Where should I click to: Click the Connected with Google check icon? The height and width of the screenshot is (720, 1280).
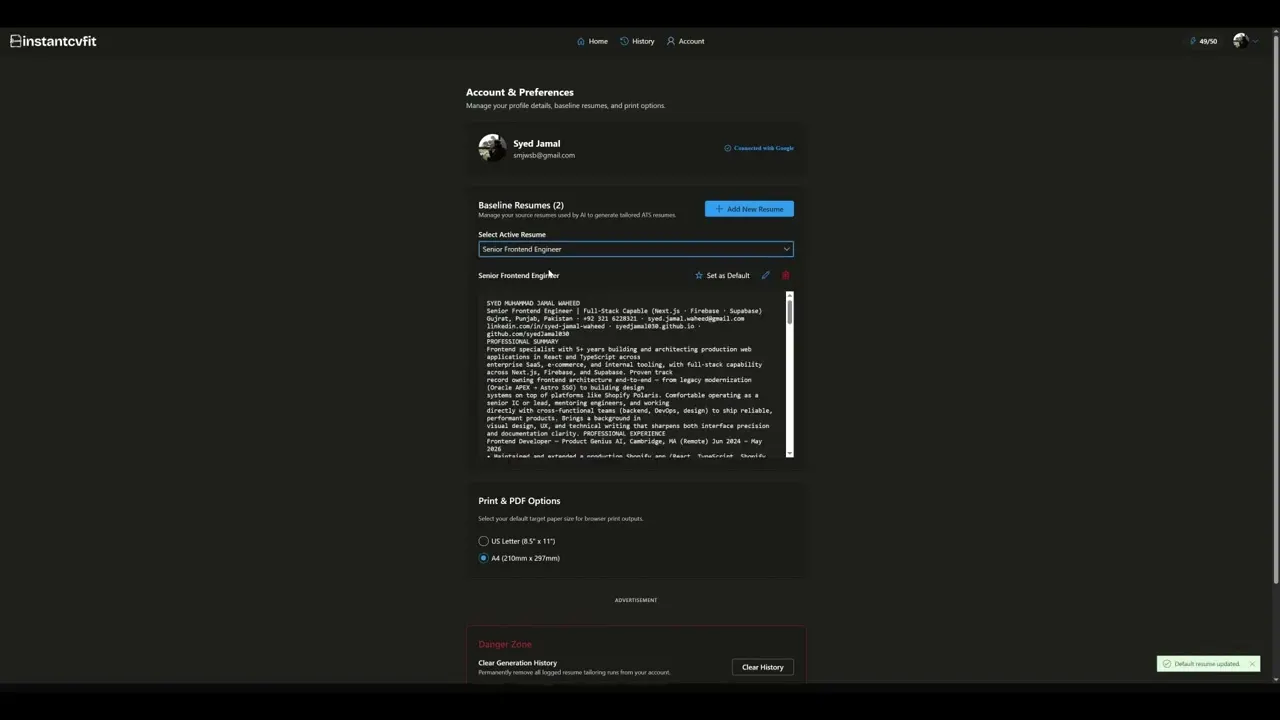click(728, 148)
